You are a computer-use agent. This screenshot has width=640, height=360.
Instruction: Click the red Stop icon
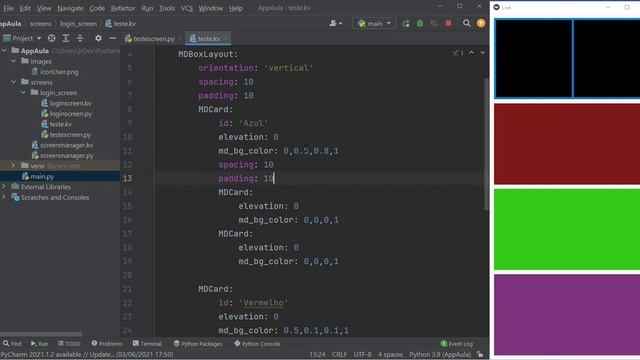(448, 23)
